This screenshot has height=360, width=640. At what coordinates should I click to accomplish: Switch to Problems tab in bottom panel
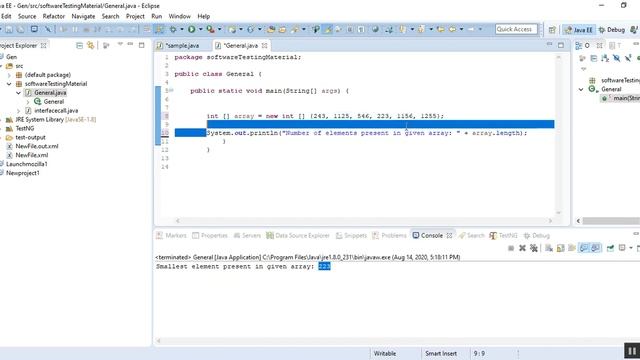point(389,236)
